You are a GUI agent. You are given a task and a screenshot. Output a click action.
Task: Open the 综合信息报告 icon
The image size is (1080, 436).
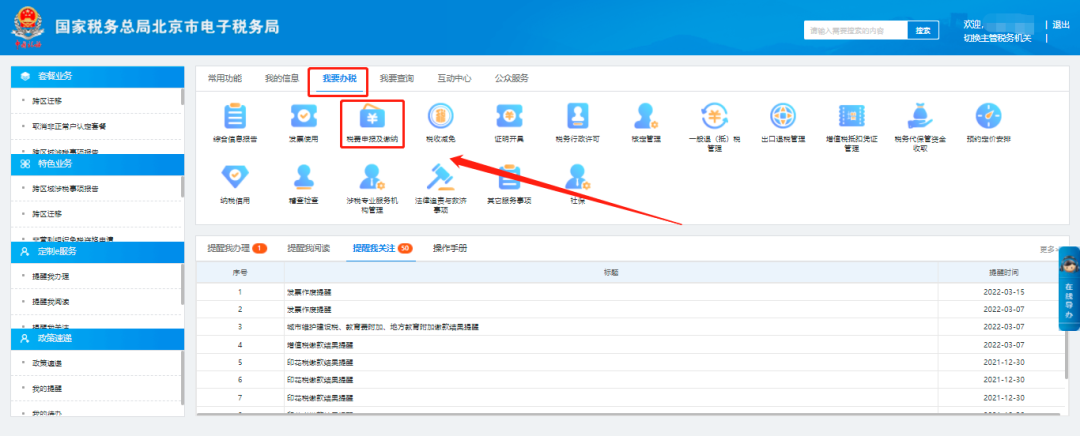tap(235, 116)
